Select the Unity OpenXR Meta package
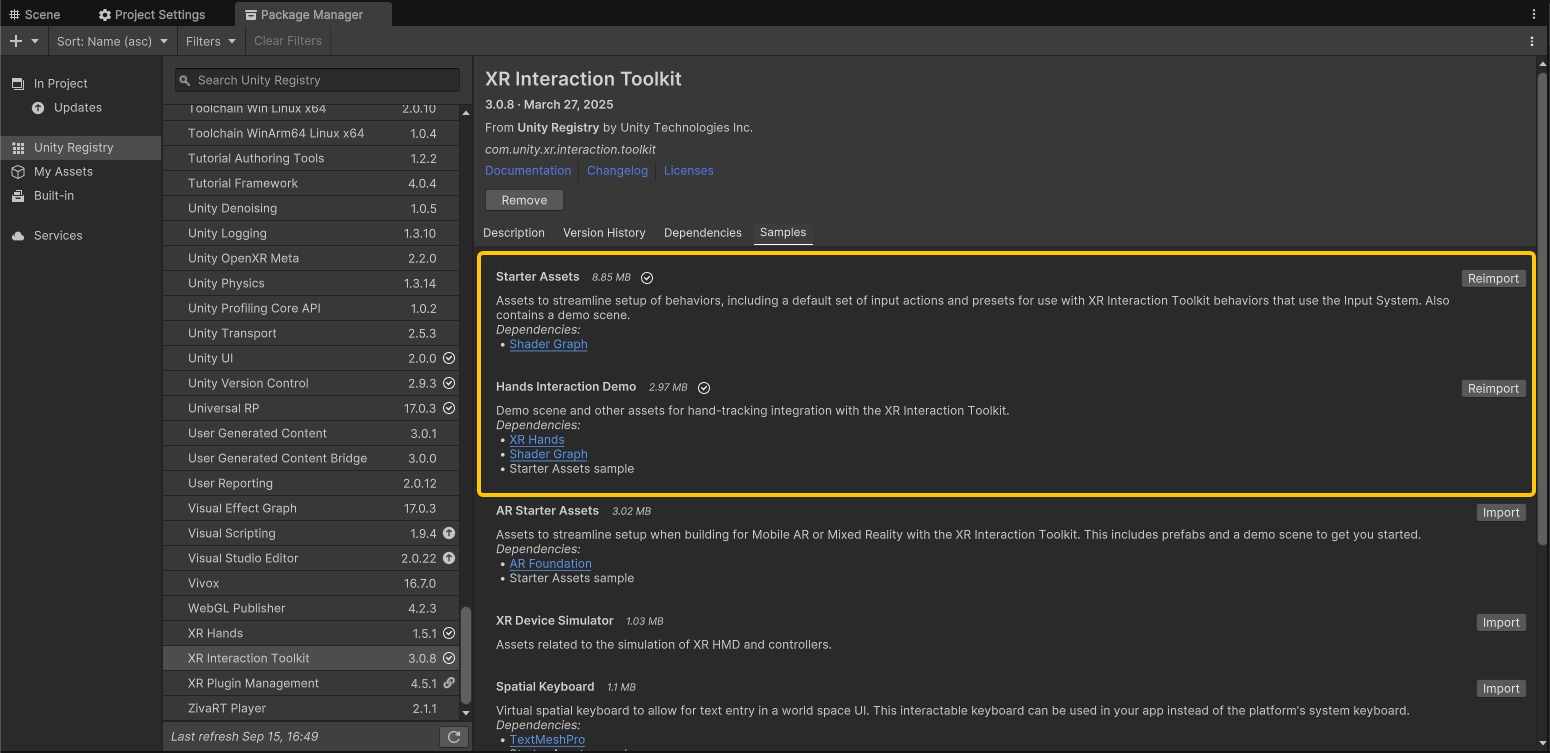 click(x=312, y=258)
